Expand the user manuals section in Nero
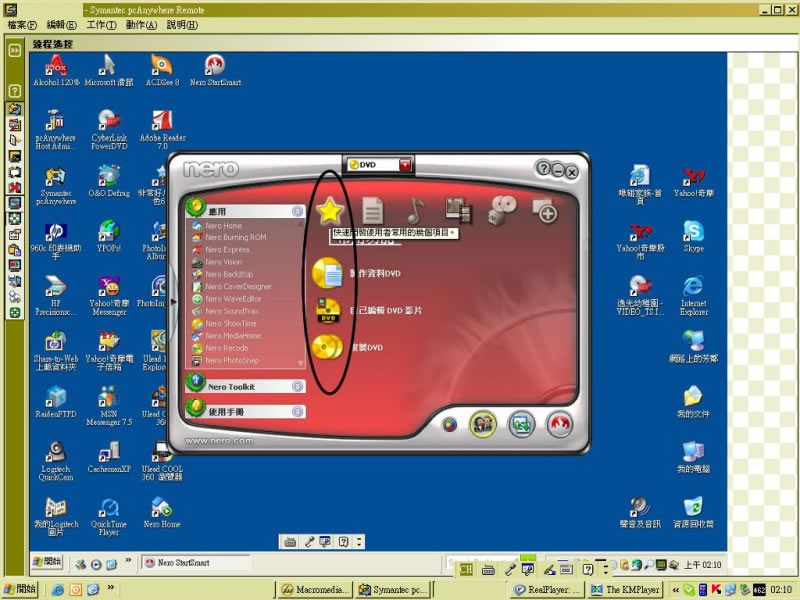The image size is (800, 600). click(298, 411)
